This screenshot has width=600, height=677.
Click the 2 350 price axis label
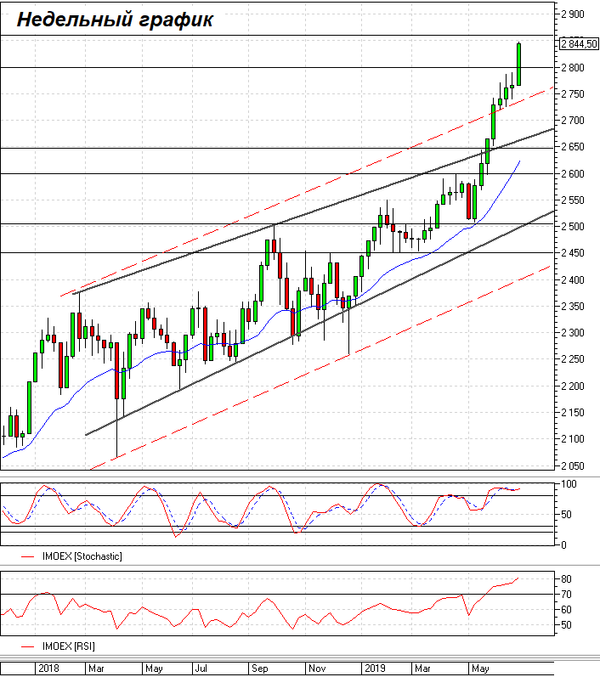point(572,307)
